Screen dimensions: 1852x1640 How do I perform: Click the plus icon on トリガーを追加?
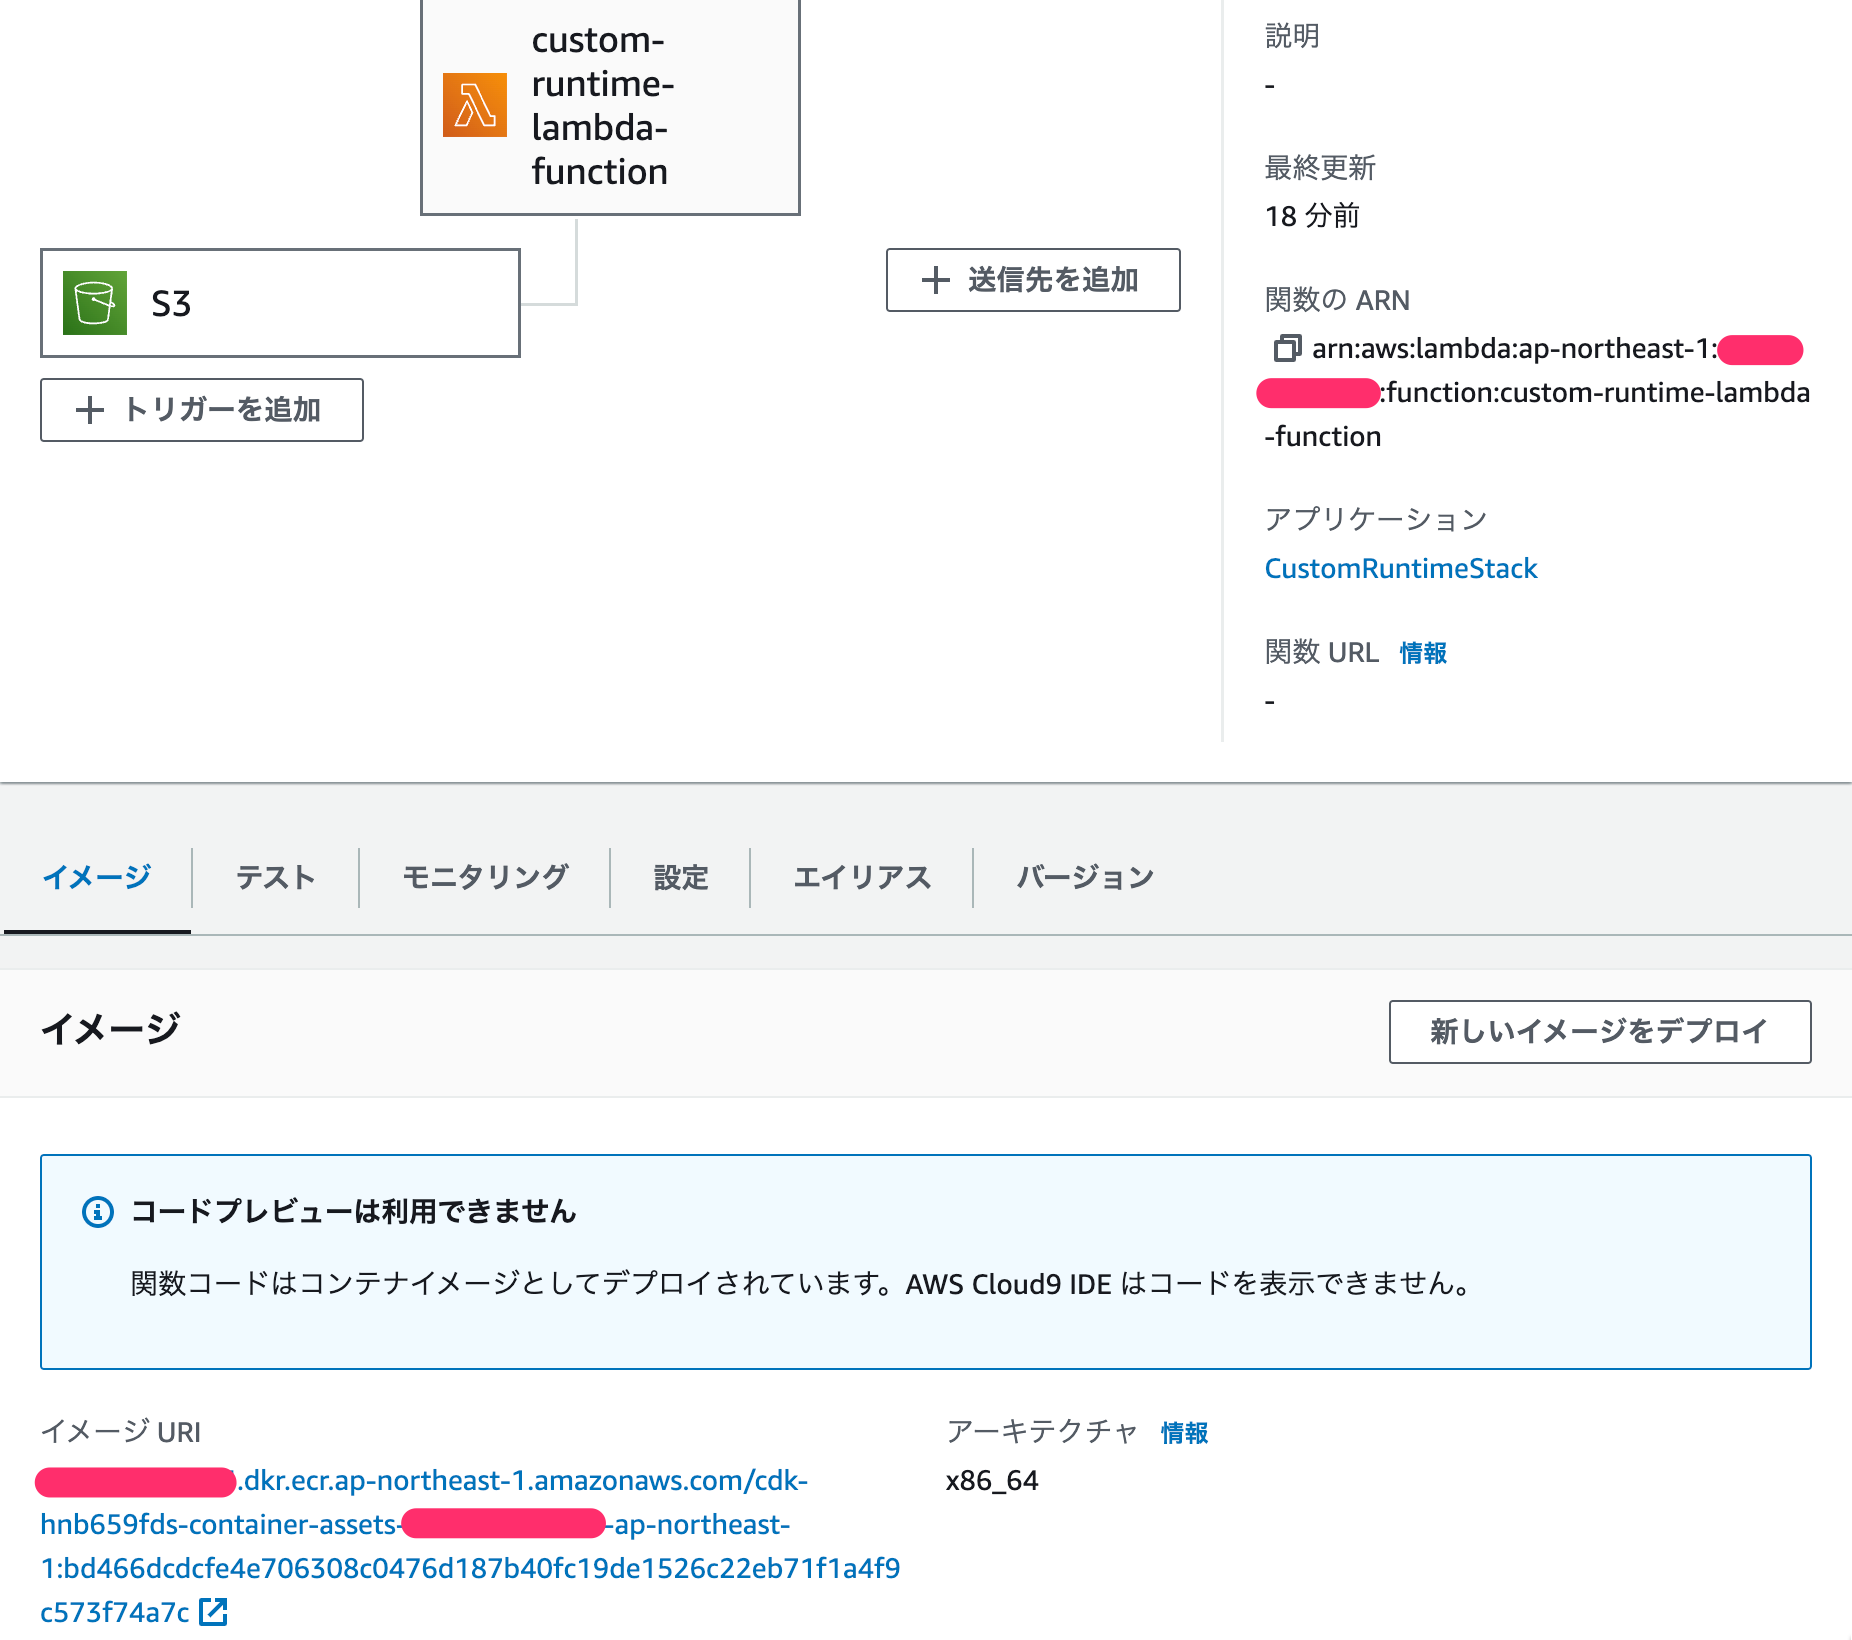tap(90, 410)
